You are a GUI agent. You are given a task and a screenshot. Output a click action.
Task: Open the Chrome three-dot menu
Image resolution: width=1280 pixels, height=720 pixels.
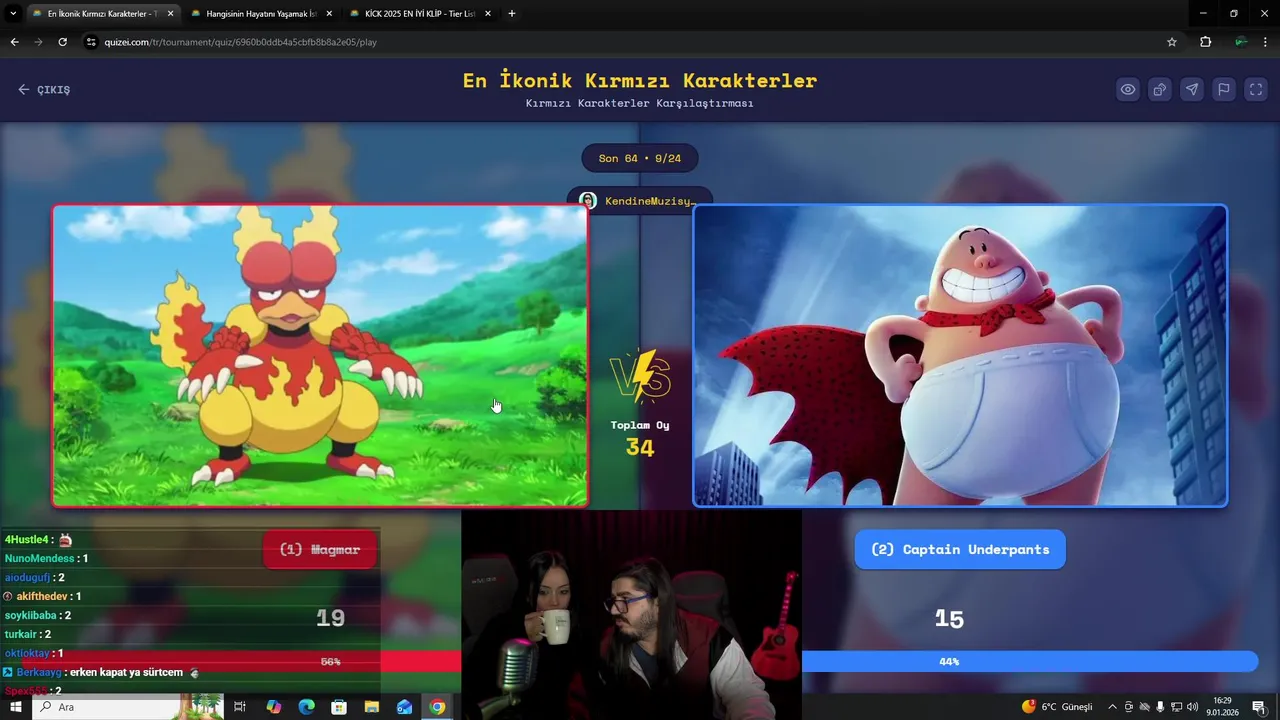coord(1266,42)
